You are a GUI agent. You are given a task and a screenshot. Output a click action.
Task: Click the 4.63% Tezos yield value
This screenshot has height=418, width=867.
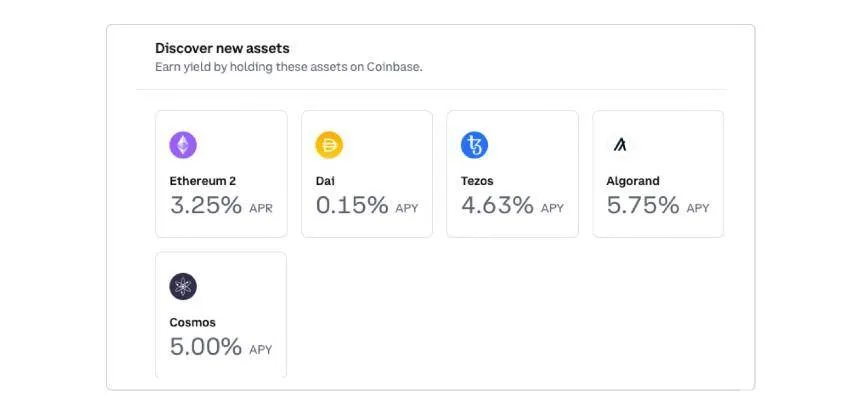(497, 206)
